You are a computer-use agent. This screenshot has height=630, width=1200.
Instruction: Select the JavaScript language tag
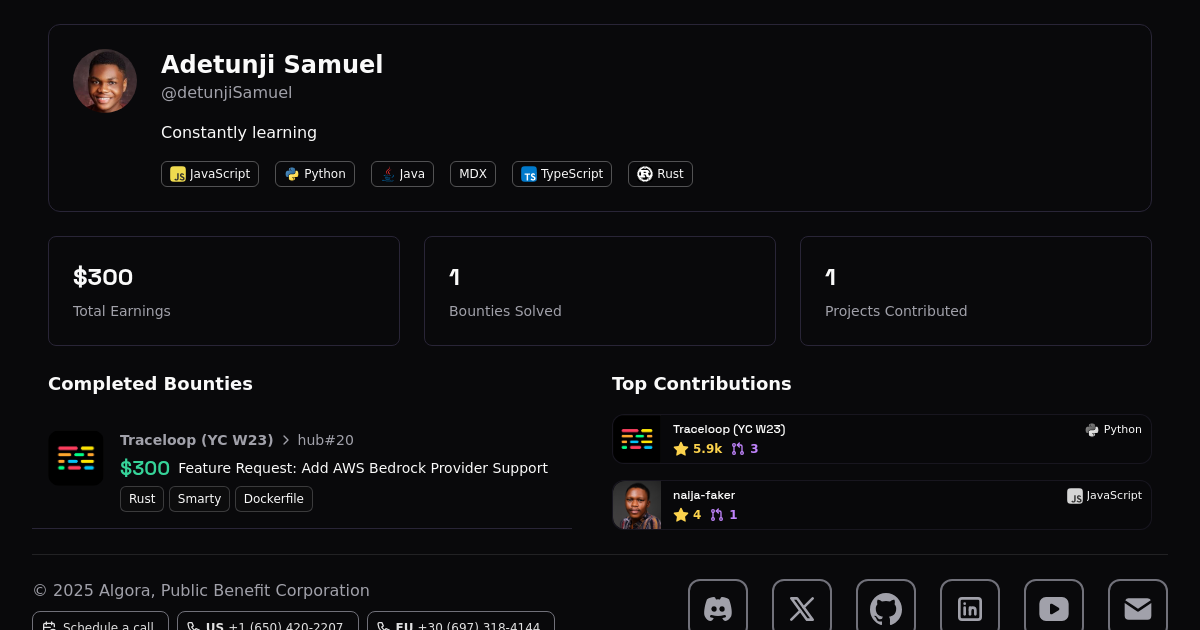(210, 174)
